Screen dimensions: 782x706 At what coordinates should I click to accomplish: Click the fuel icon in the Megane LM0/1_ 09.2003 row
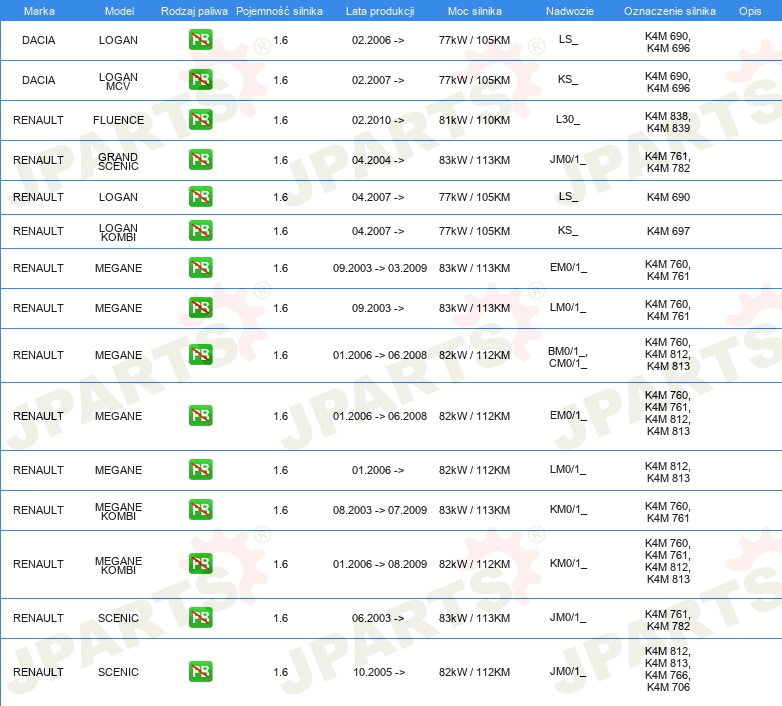pos(200,308)
